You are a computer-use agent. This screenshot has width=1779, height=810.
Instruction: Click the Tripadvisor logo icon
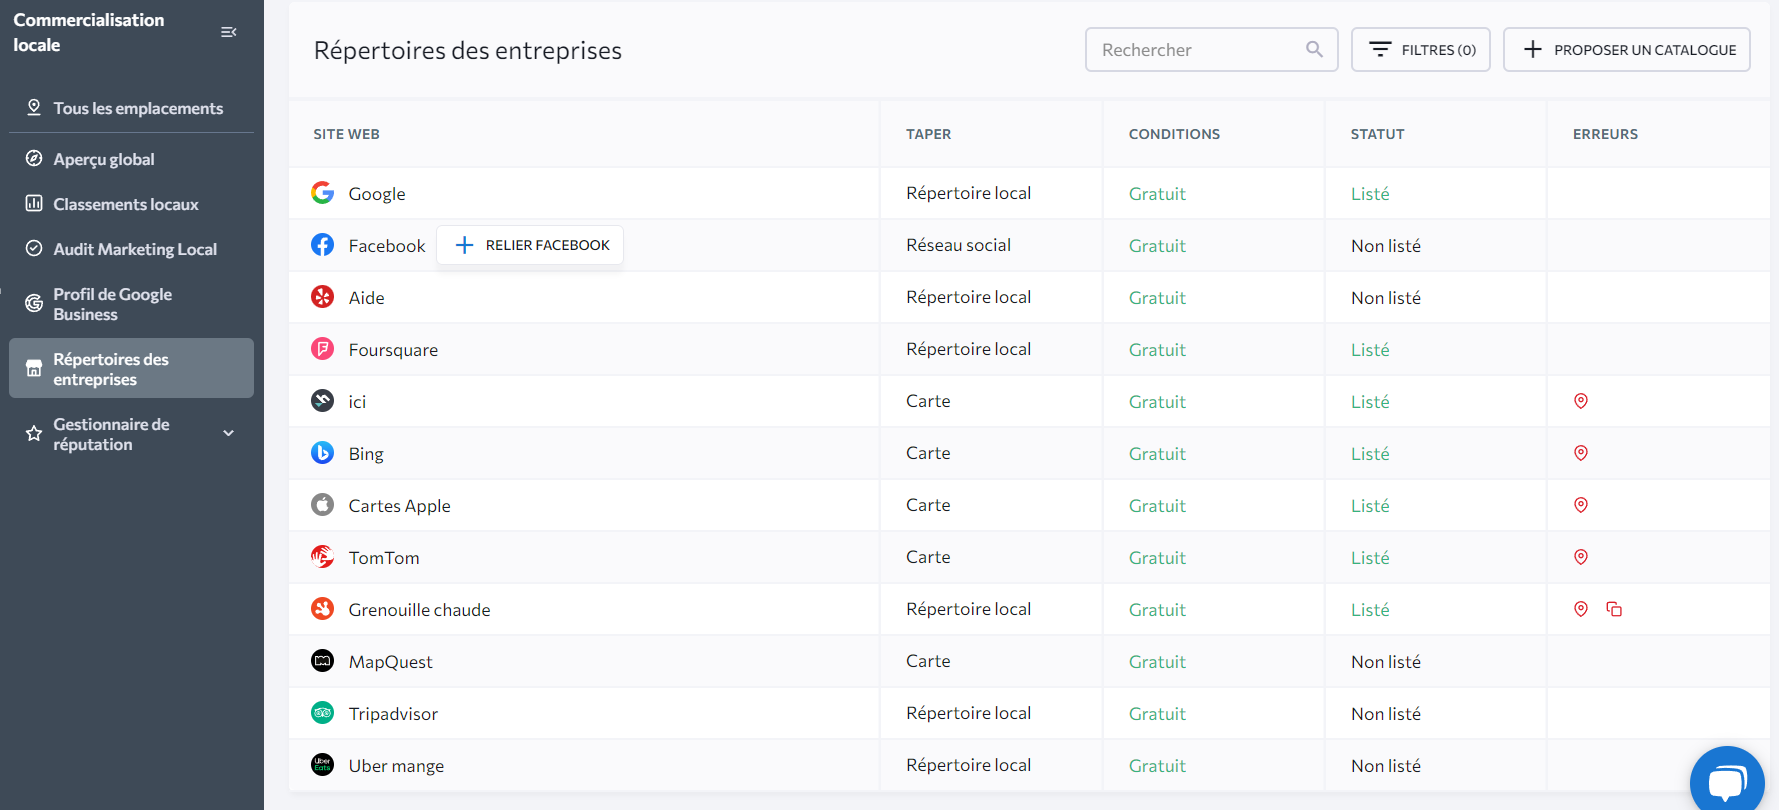(x=322, y=713)
